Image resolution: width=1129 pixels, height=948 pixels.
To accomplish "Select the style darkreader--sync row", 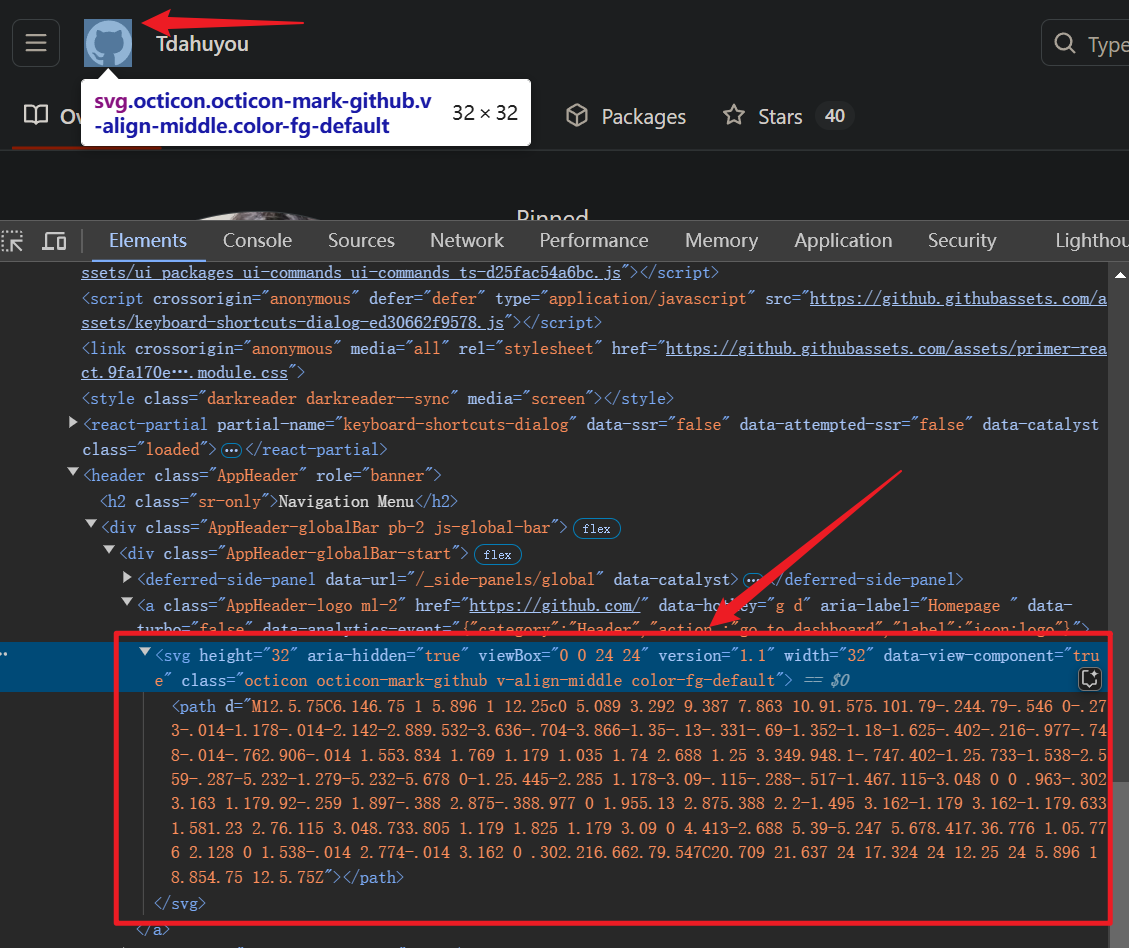I will tap(378, 399).
